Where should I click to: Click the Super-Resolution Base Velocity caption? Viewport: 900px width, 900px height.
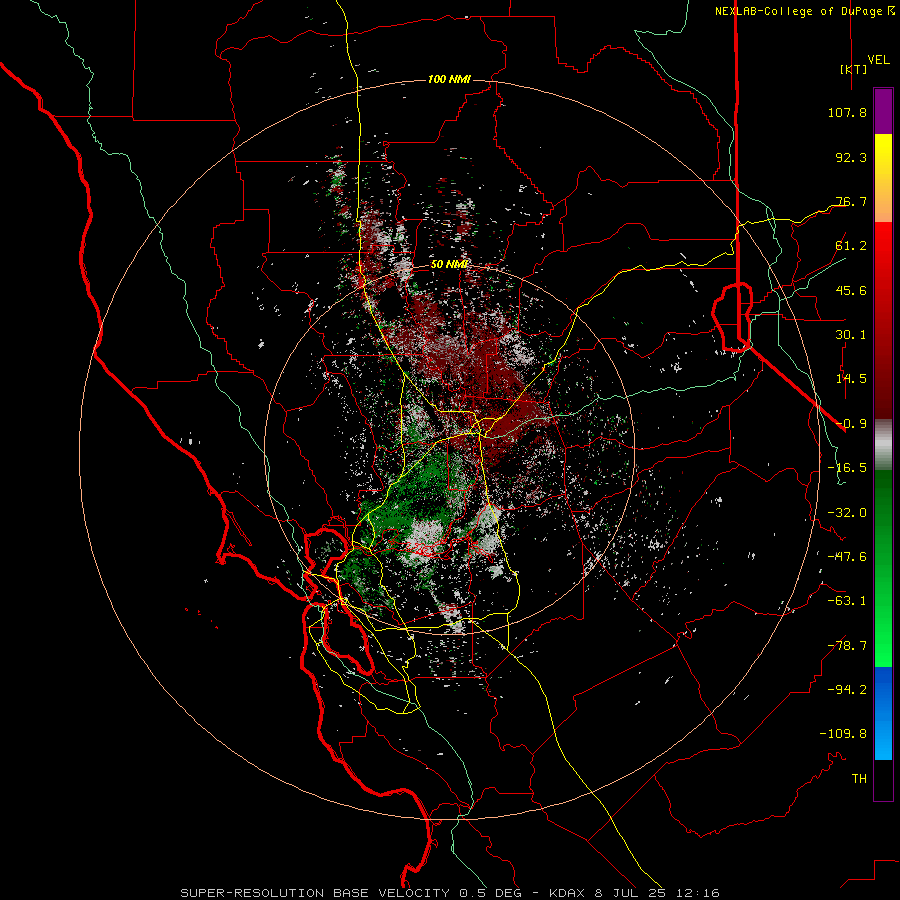tap(449, 893)
